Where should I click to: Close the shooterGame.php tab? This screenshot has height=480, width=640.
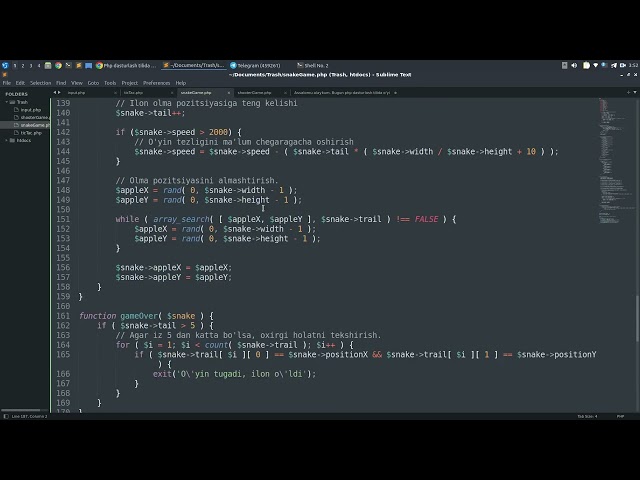285,93
